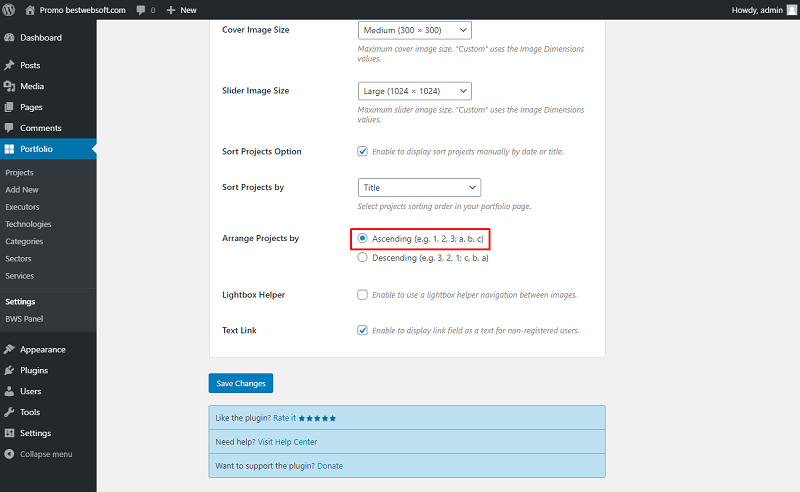Follow the Visit Help Center link
The width and height of the screenshot is (800, 492).
(287, 442)
